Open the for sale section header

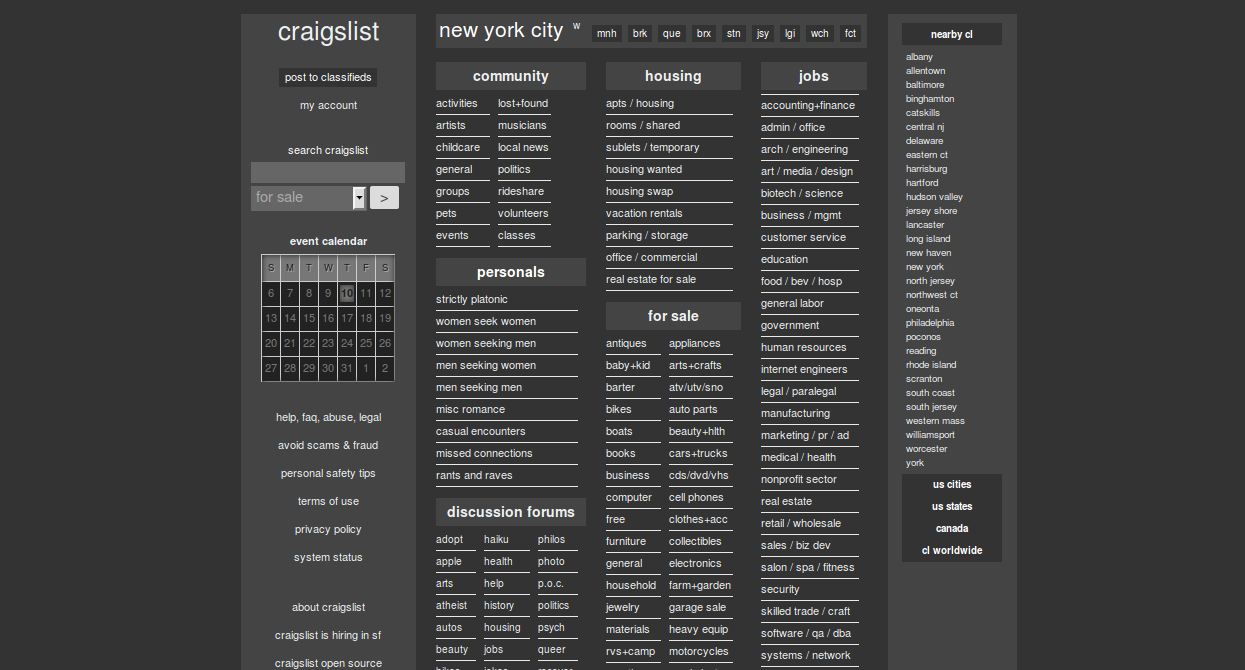coord(673,316)
